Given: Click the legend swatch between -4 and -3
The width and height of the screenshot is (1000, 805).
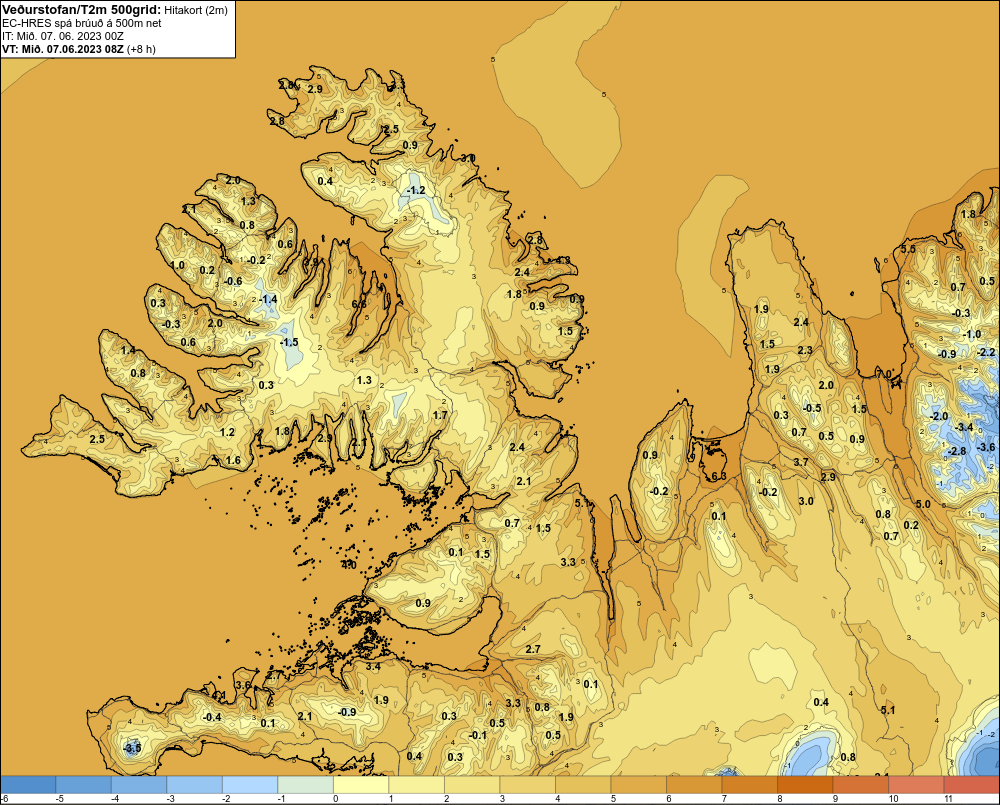Looking at the screenshot, I should pos(139,785).
